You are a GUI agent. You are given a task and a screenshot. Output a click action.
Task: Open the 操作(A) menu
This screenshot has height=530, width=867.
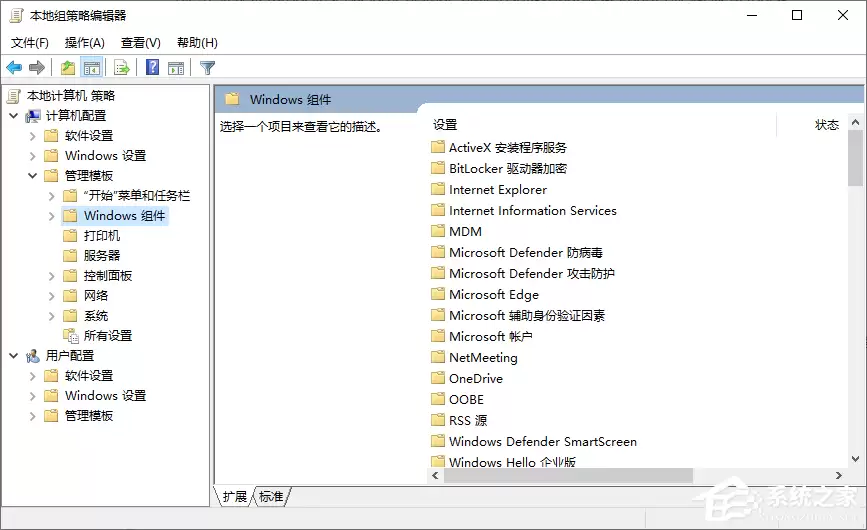tap(85, 43)
